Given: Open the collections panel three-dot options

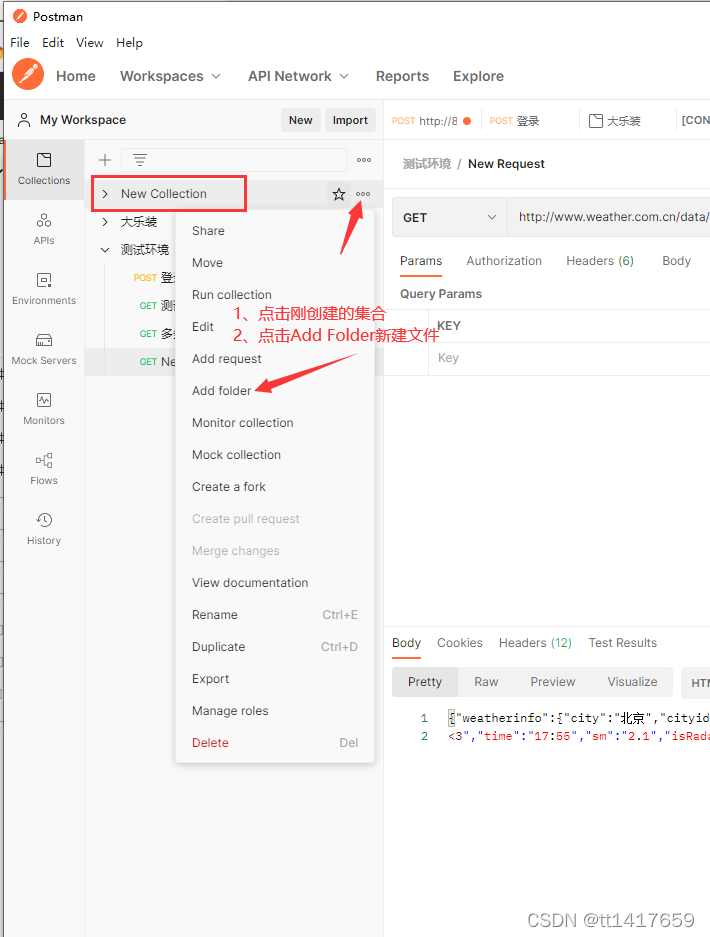Looking at the screenshot, I should tap(364, 160).
